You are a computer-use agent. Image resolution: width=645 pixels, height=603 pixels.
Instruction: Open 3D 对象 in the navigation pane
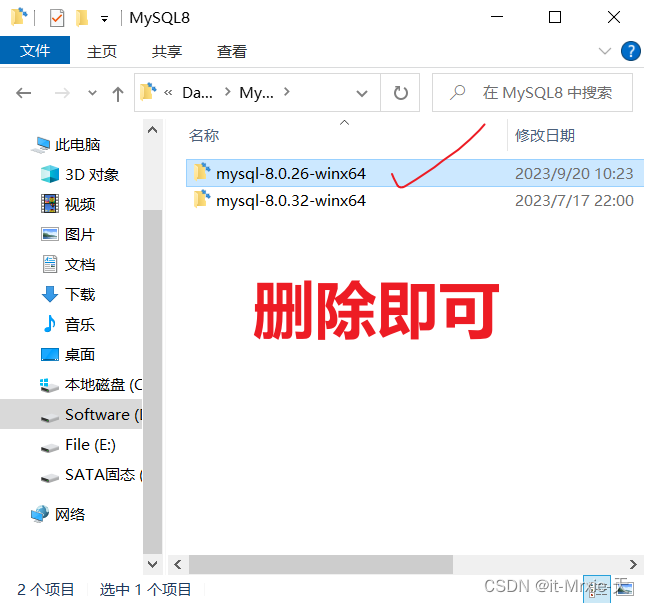click(x=80, y=174)
